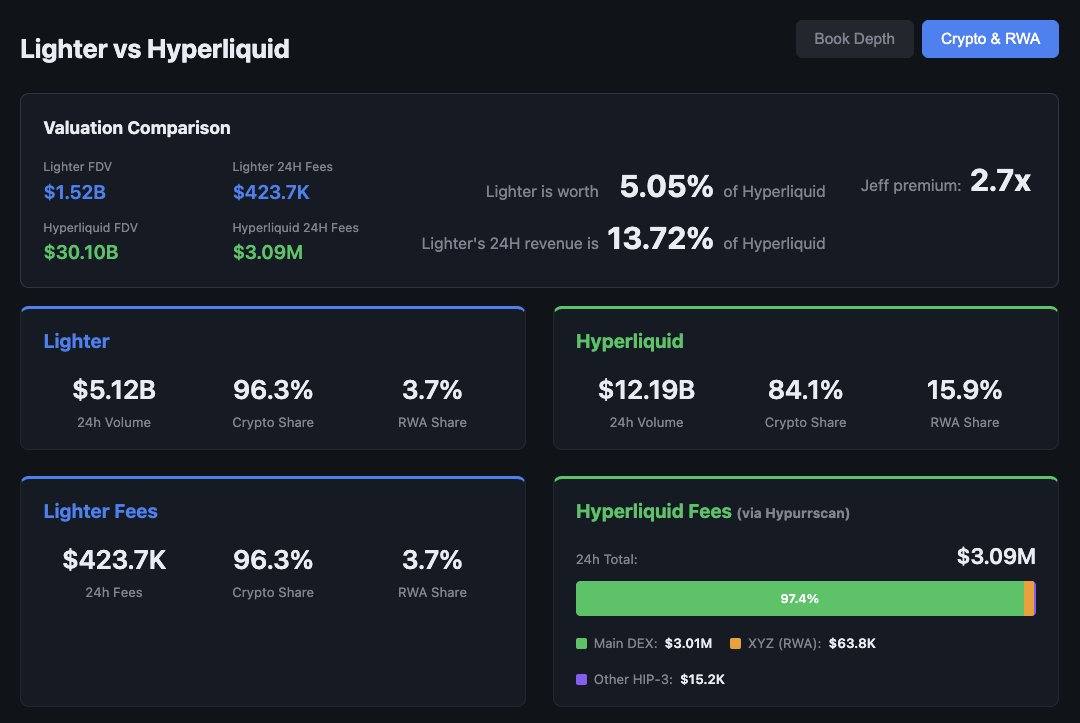1080x723 pixels.
Task: Click the orange XYZ (RWA) legend swatch
Action: [735, 644]
